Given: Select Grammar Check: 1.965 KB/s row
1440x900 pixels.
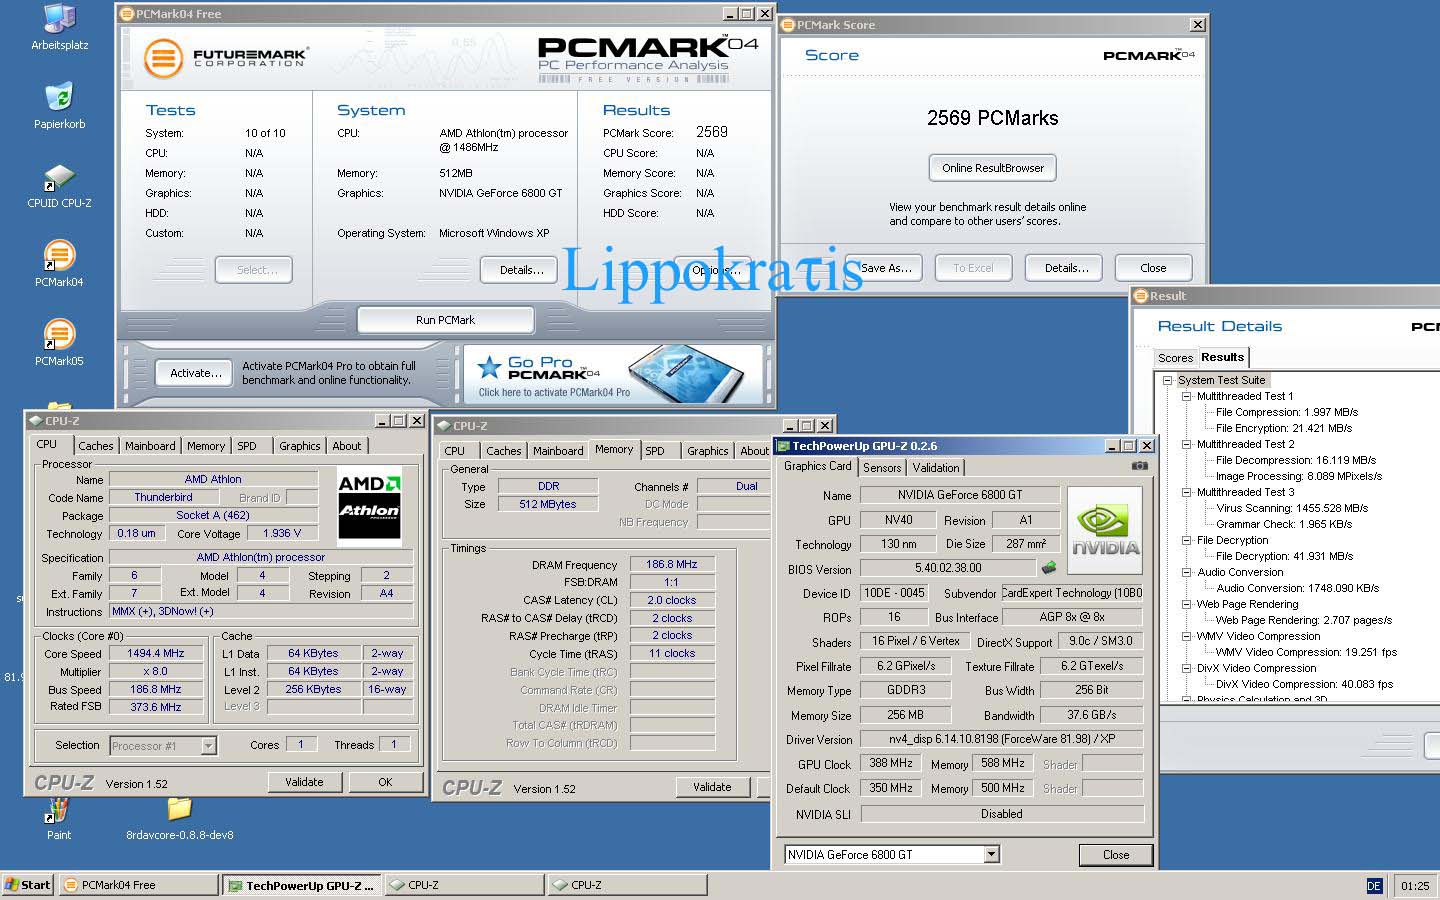Looking at the screenshot, I should click(1284, 524).
